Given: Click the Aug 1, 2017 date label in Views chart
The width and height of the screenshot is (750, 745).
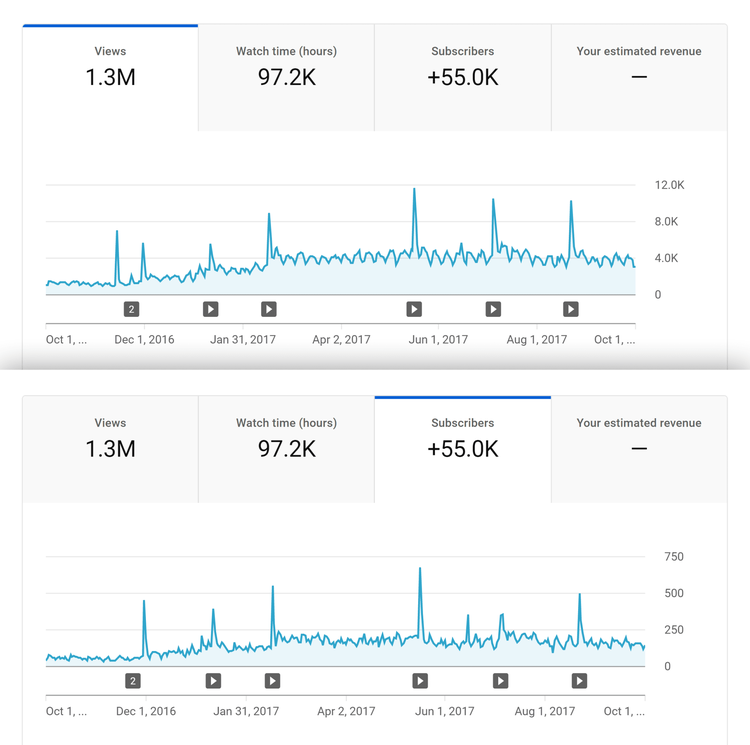Looking at the screenshot, I should (537, 340).
